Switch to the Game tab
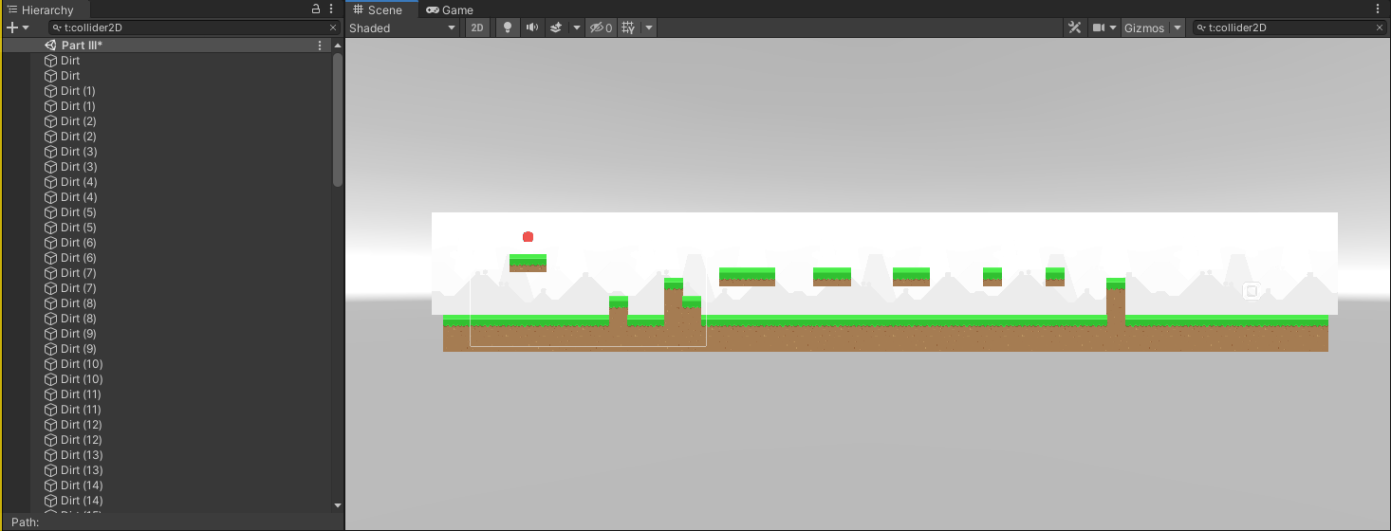This screenshot has width=1391, height=531. 449,10
